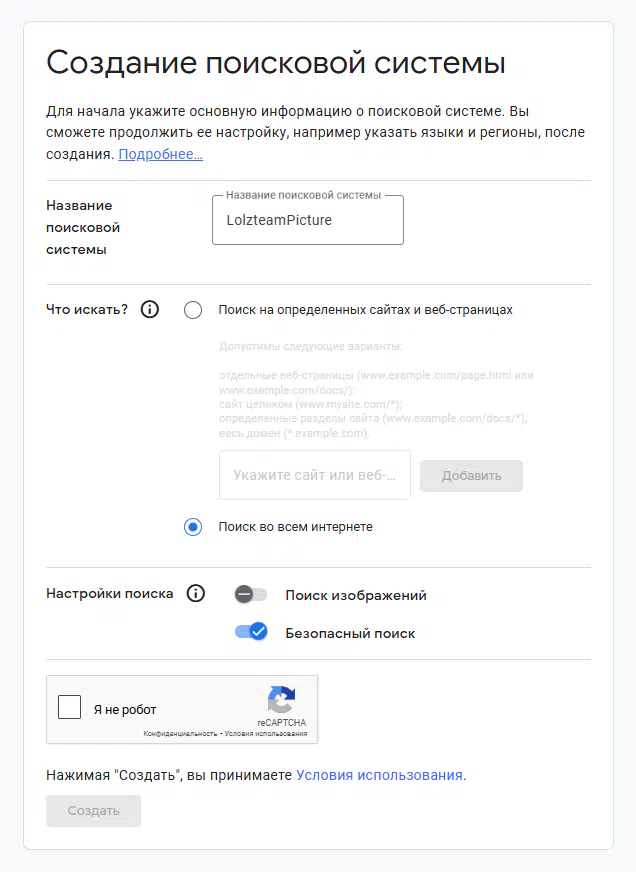Click the "Укажите сайт или веб-" input field
Image resolution: width=636 pixels, height=872 pixels.
coord(315,475)
